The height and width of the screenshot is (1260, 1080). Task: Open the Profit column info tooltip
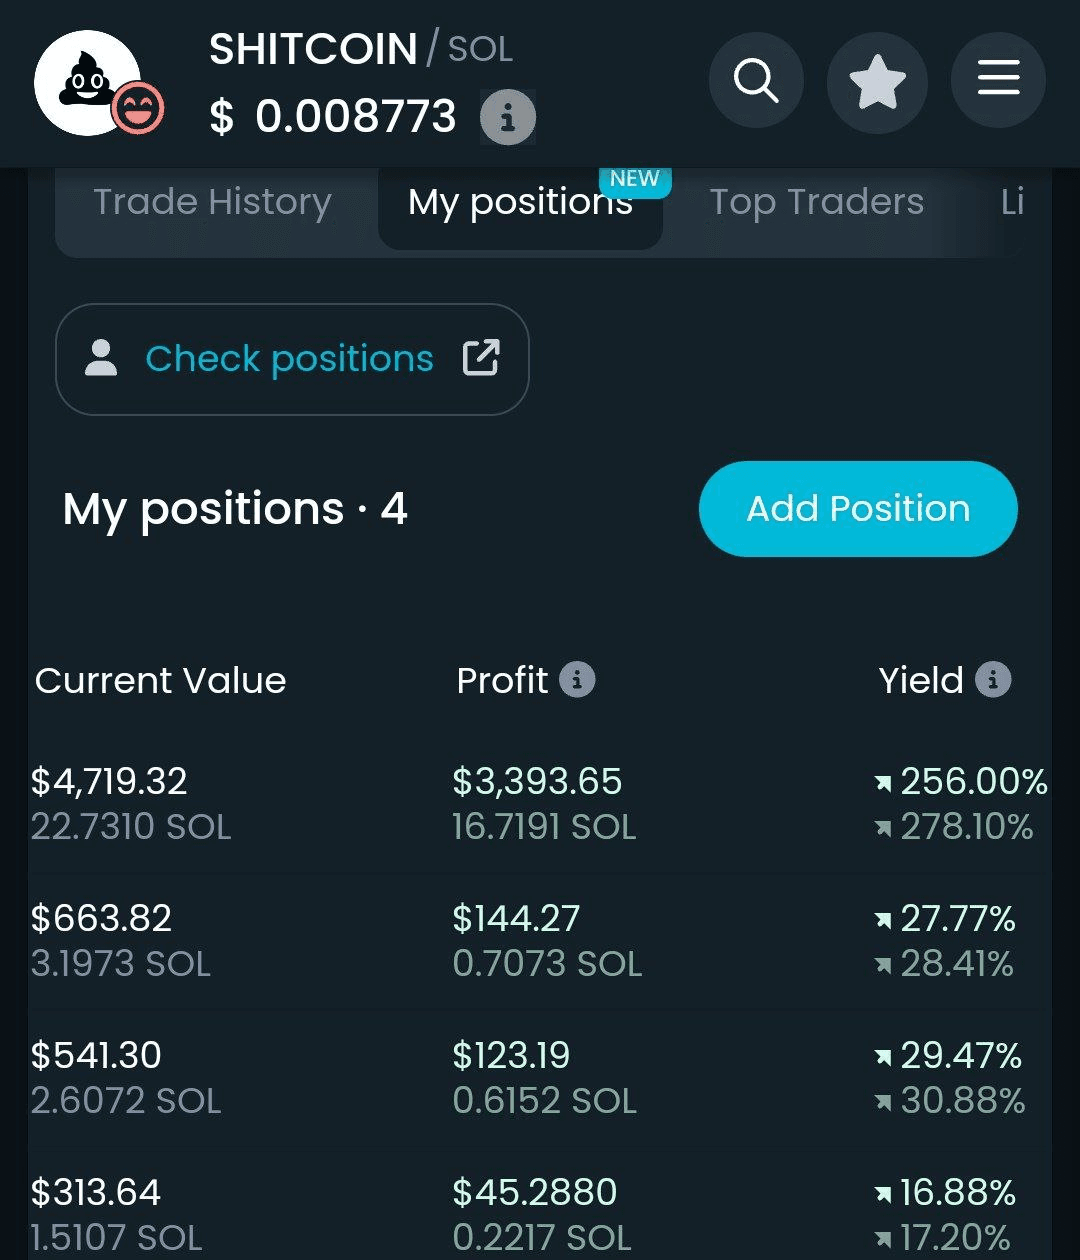coord(577,680)
